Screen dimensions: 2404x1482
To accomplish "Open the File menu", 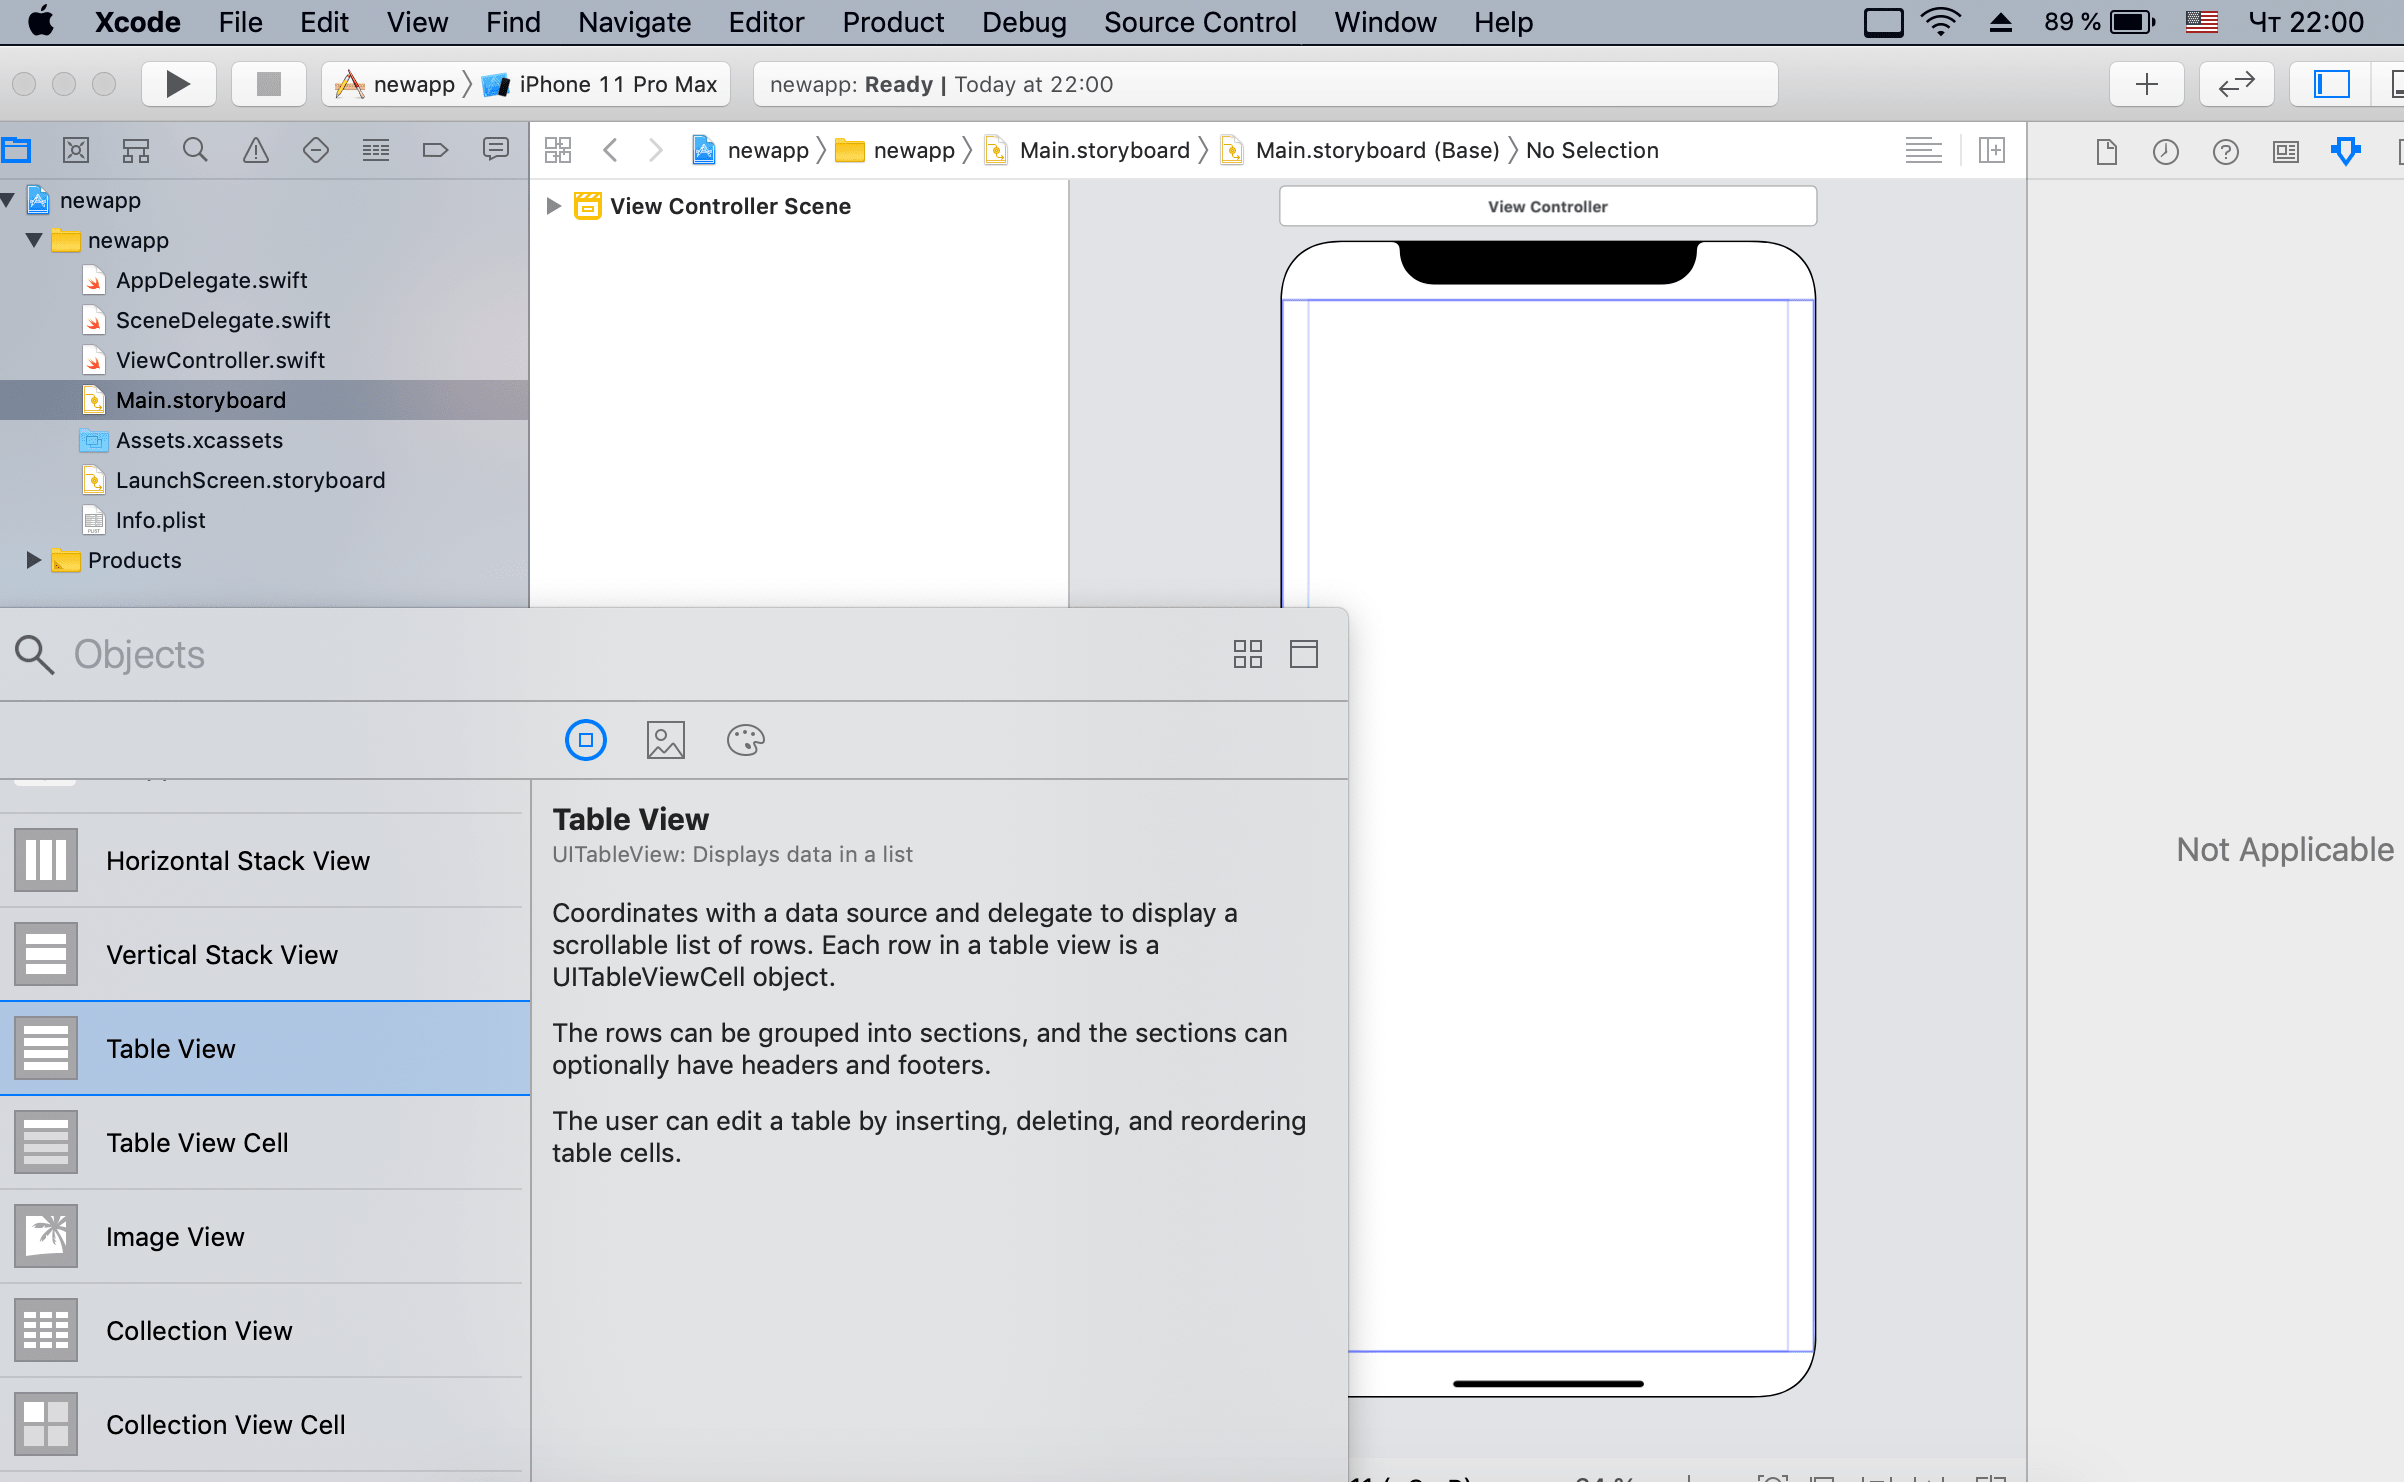I will click(240, 22).
